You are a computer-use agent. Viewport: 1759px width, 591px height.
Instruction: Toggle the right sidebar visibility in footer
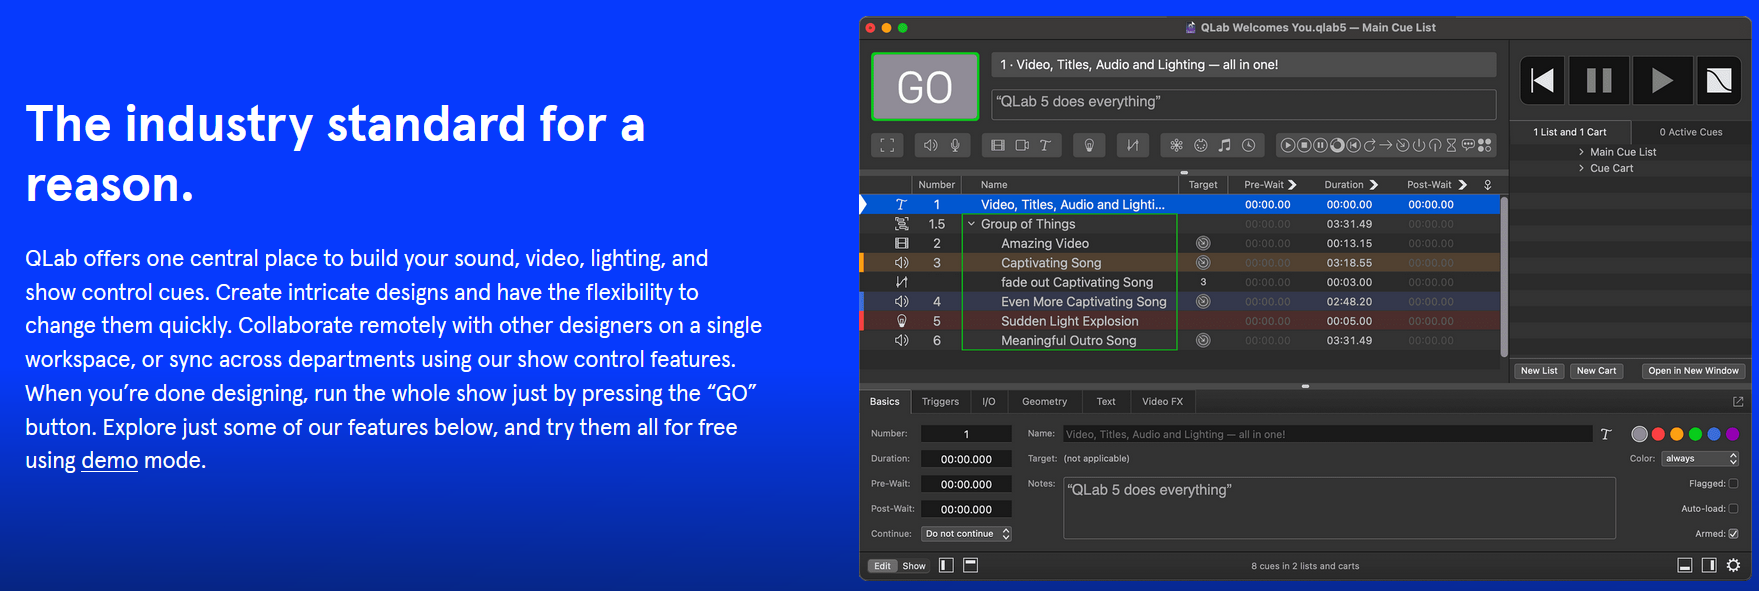click(x=1709, y=566)
